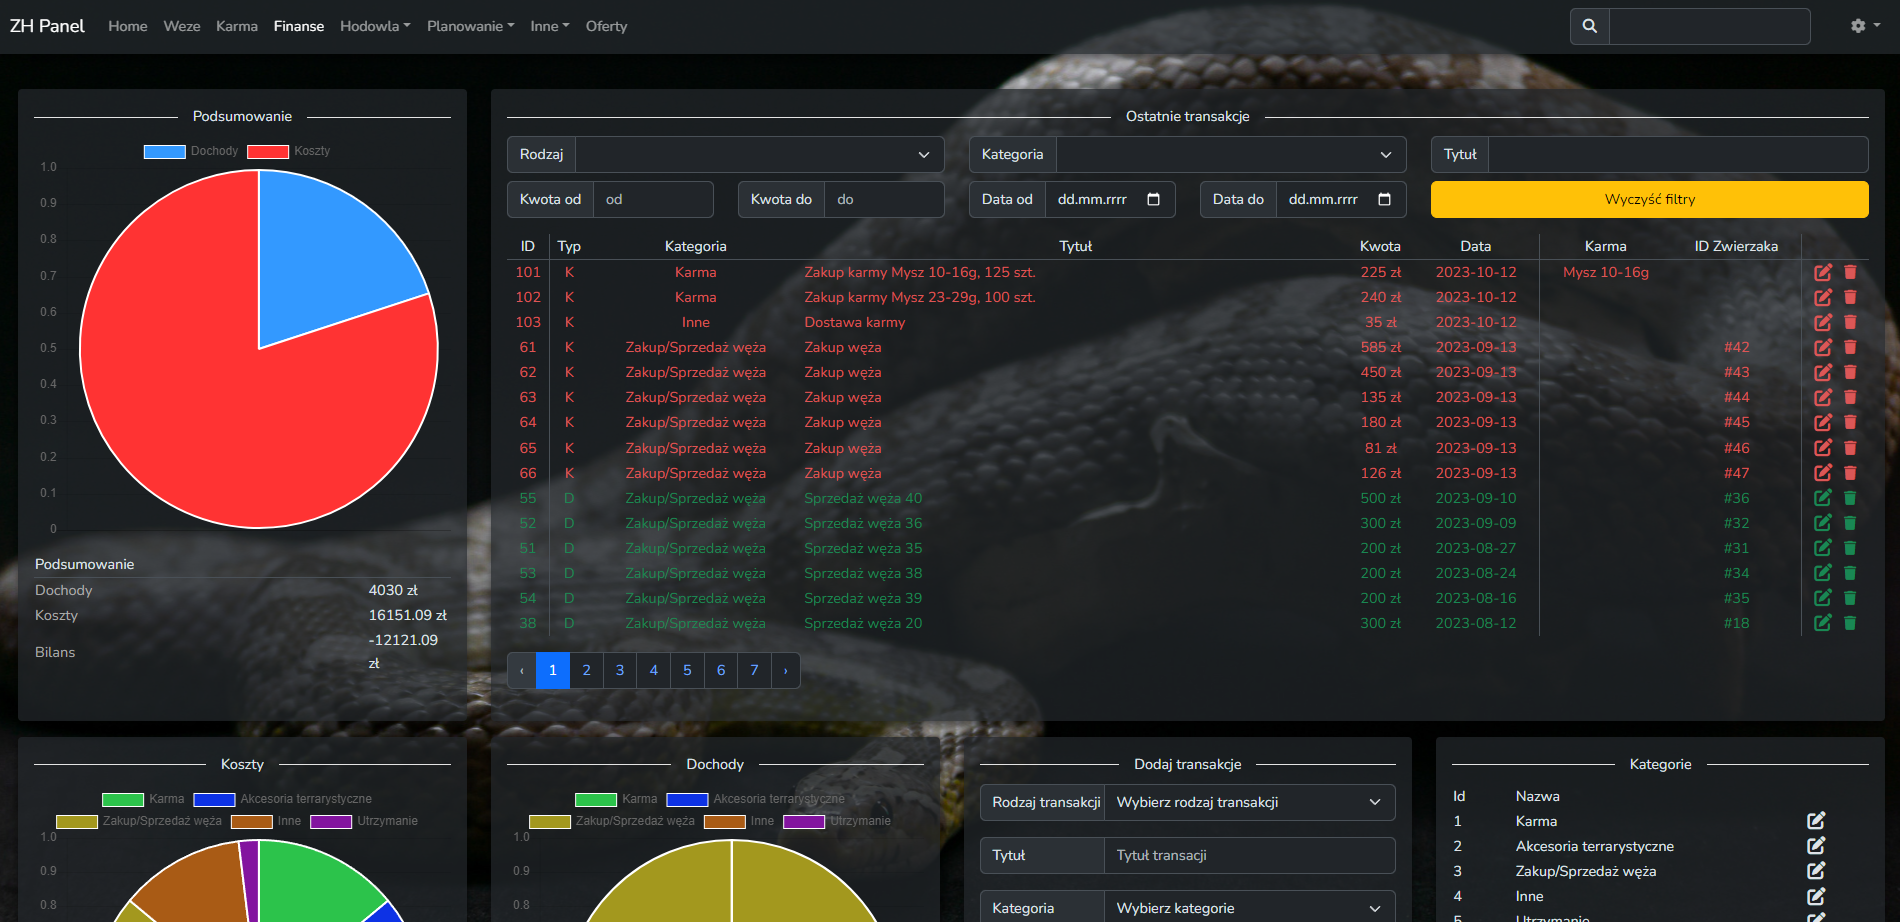Toggle Dochody legend swatch in Podsumowanie chart
The image size is (1900, 922).
click(x=164, y=151)
